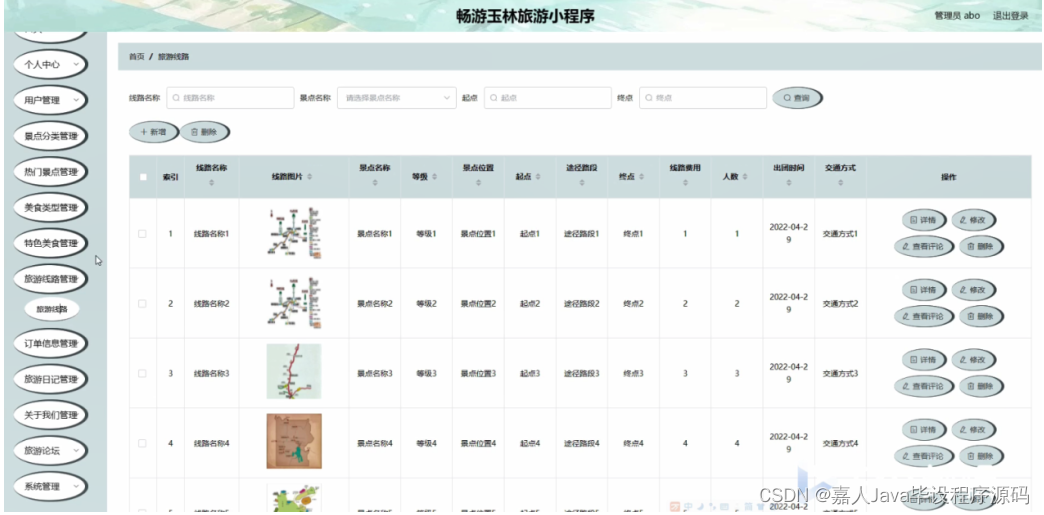Click the 管理员 abo user label
This screenshot has height=515, width=1044.
tap(957, 16)
